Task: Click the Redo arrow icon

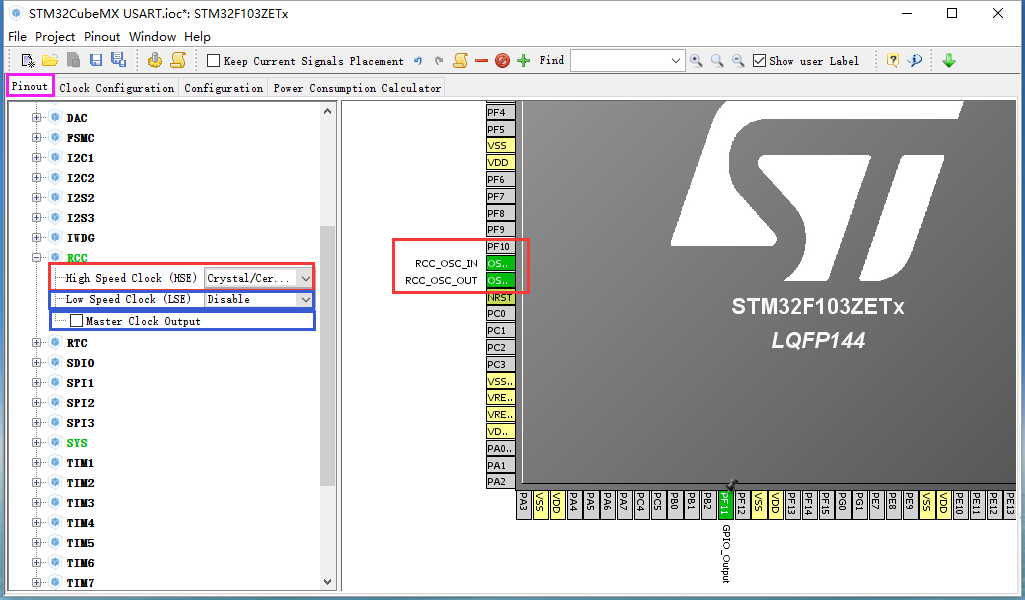Action: [x=439, y=61]
